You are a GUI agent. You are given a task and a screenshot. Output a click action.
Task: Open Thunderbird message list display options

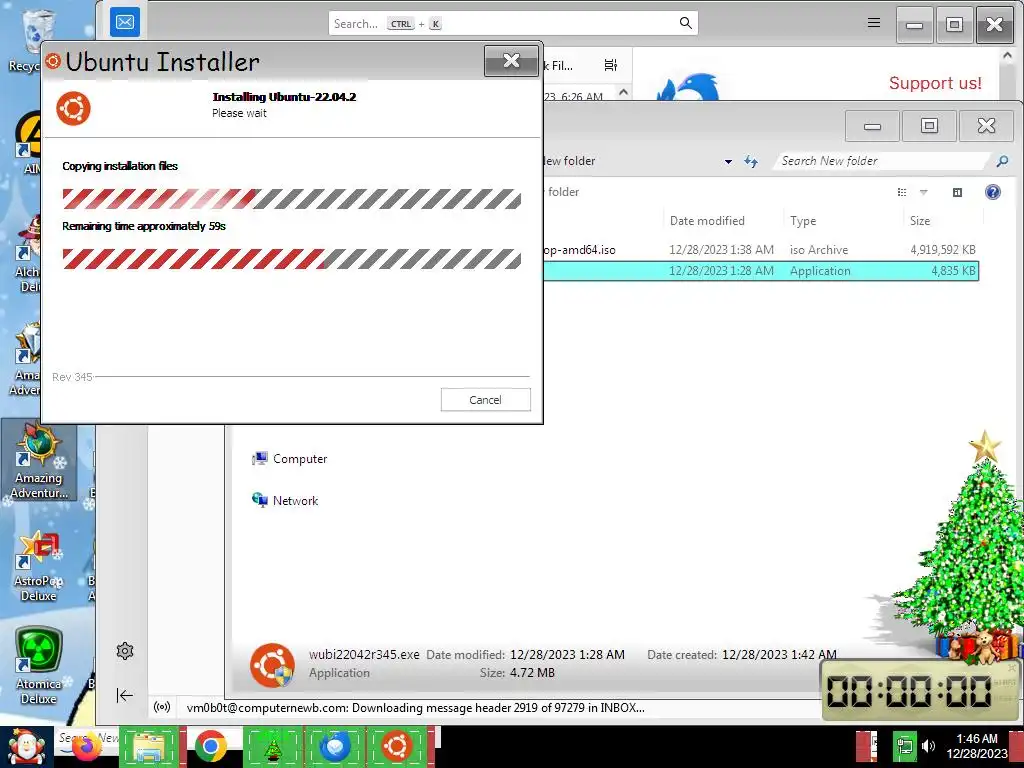[x=611, y=65]
